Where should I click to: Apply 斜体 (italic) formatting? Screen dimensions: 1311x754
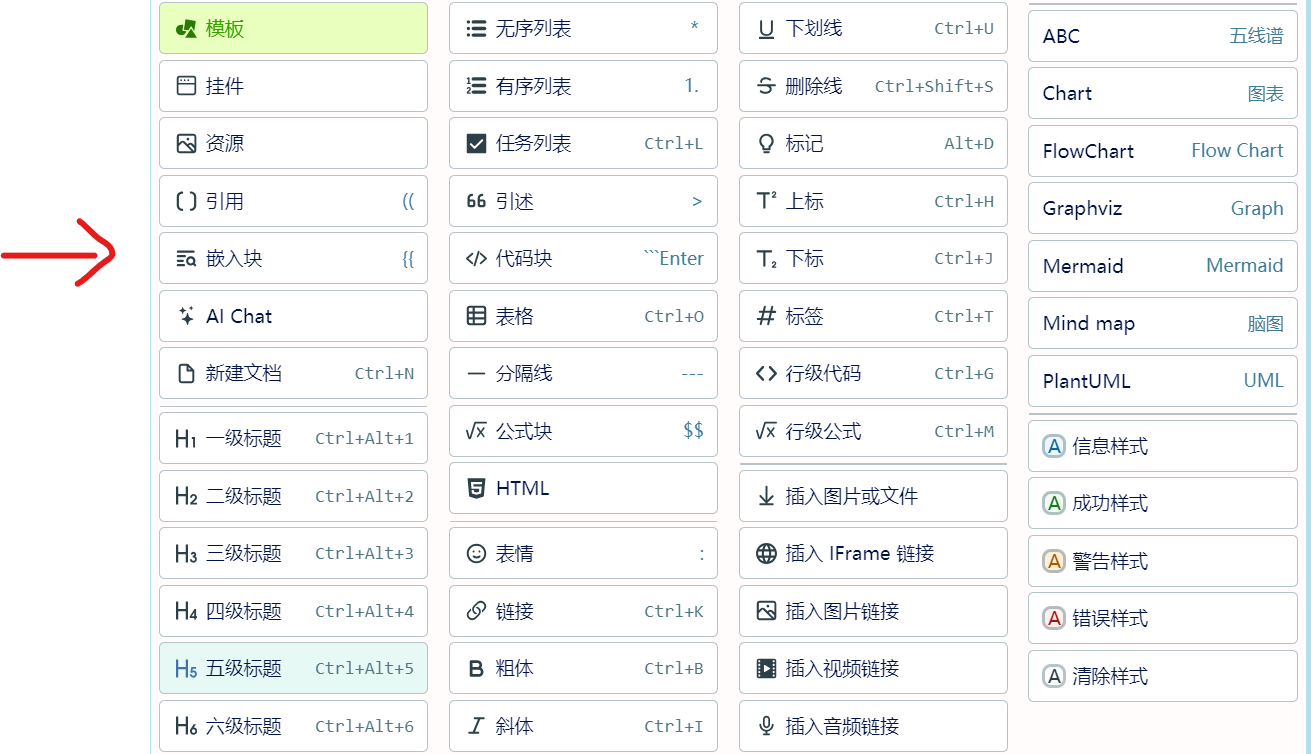click(x=583, y=726)
